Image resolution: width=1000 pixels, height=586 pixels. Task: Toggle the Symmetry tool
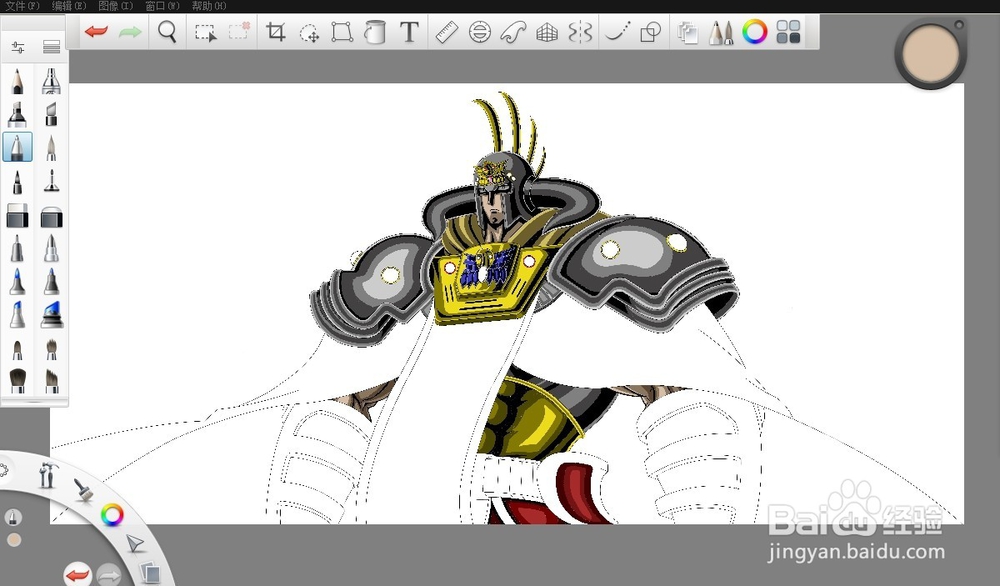tap(580, 31)
